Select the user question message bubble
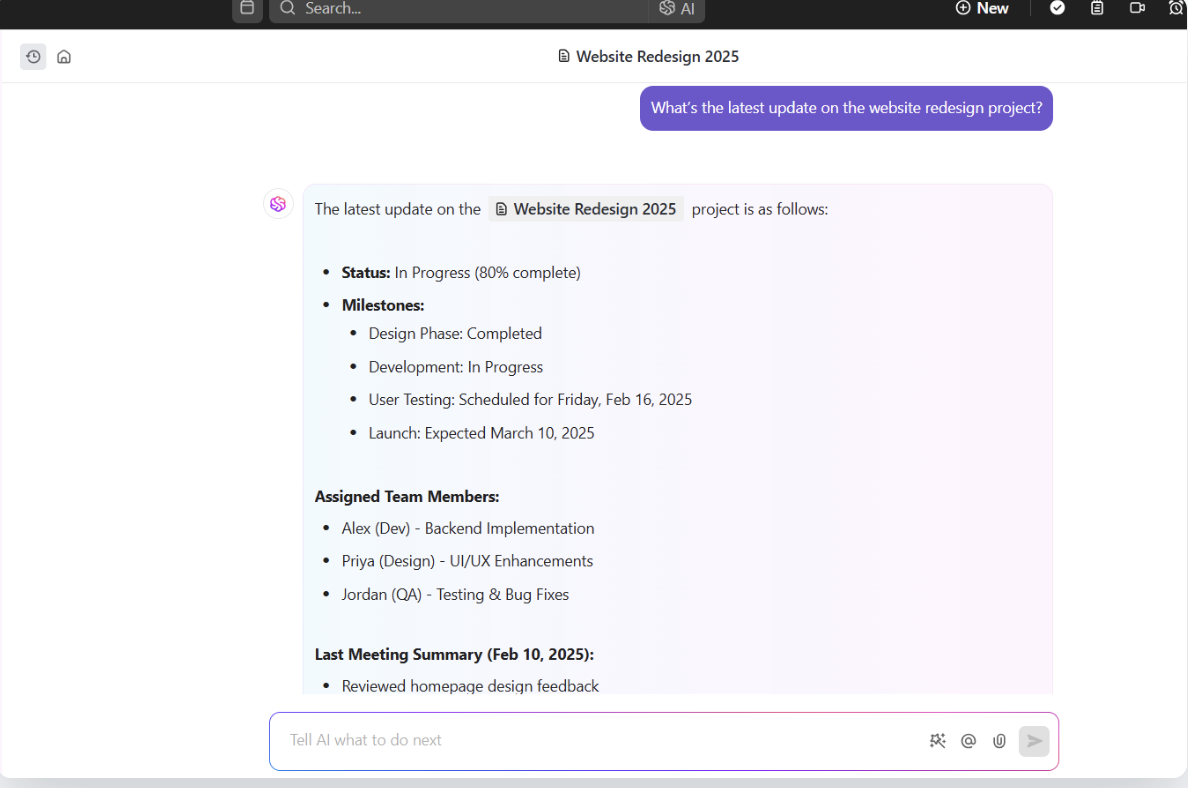Screen dimensions: 1188x788 coord(846,108)
